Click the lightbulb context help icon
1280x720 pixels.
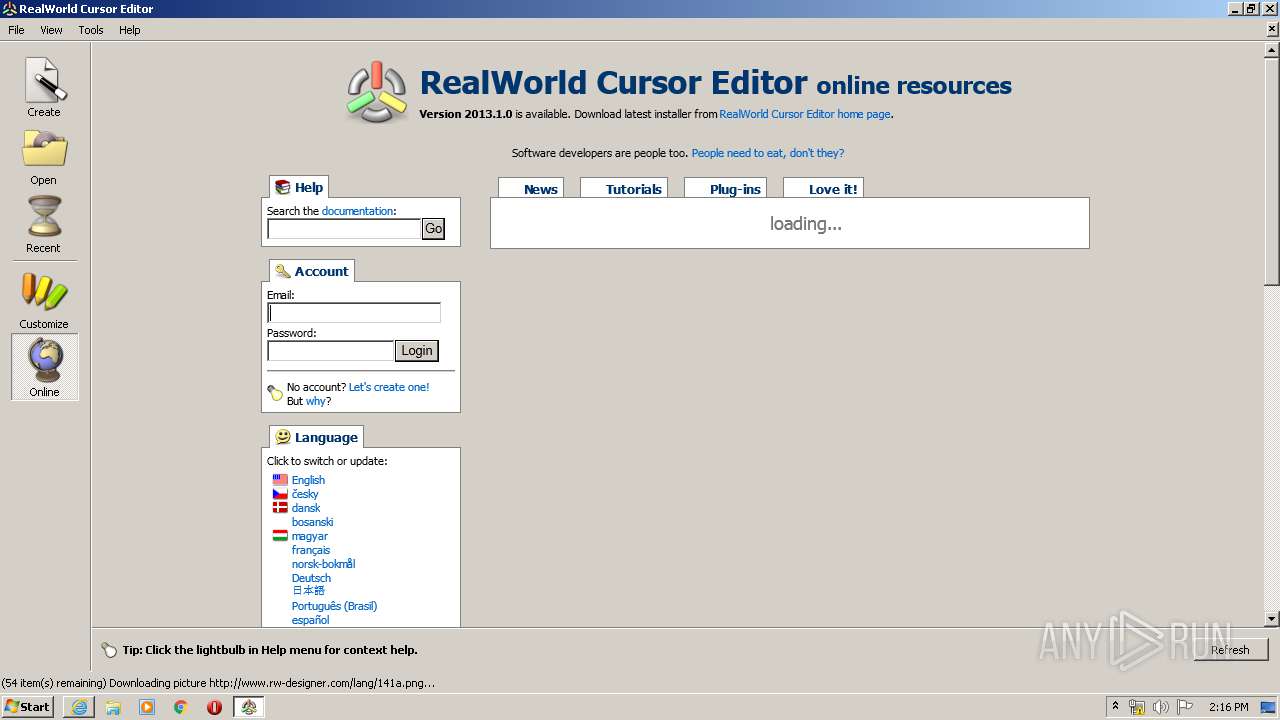tap(109, 650)
